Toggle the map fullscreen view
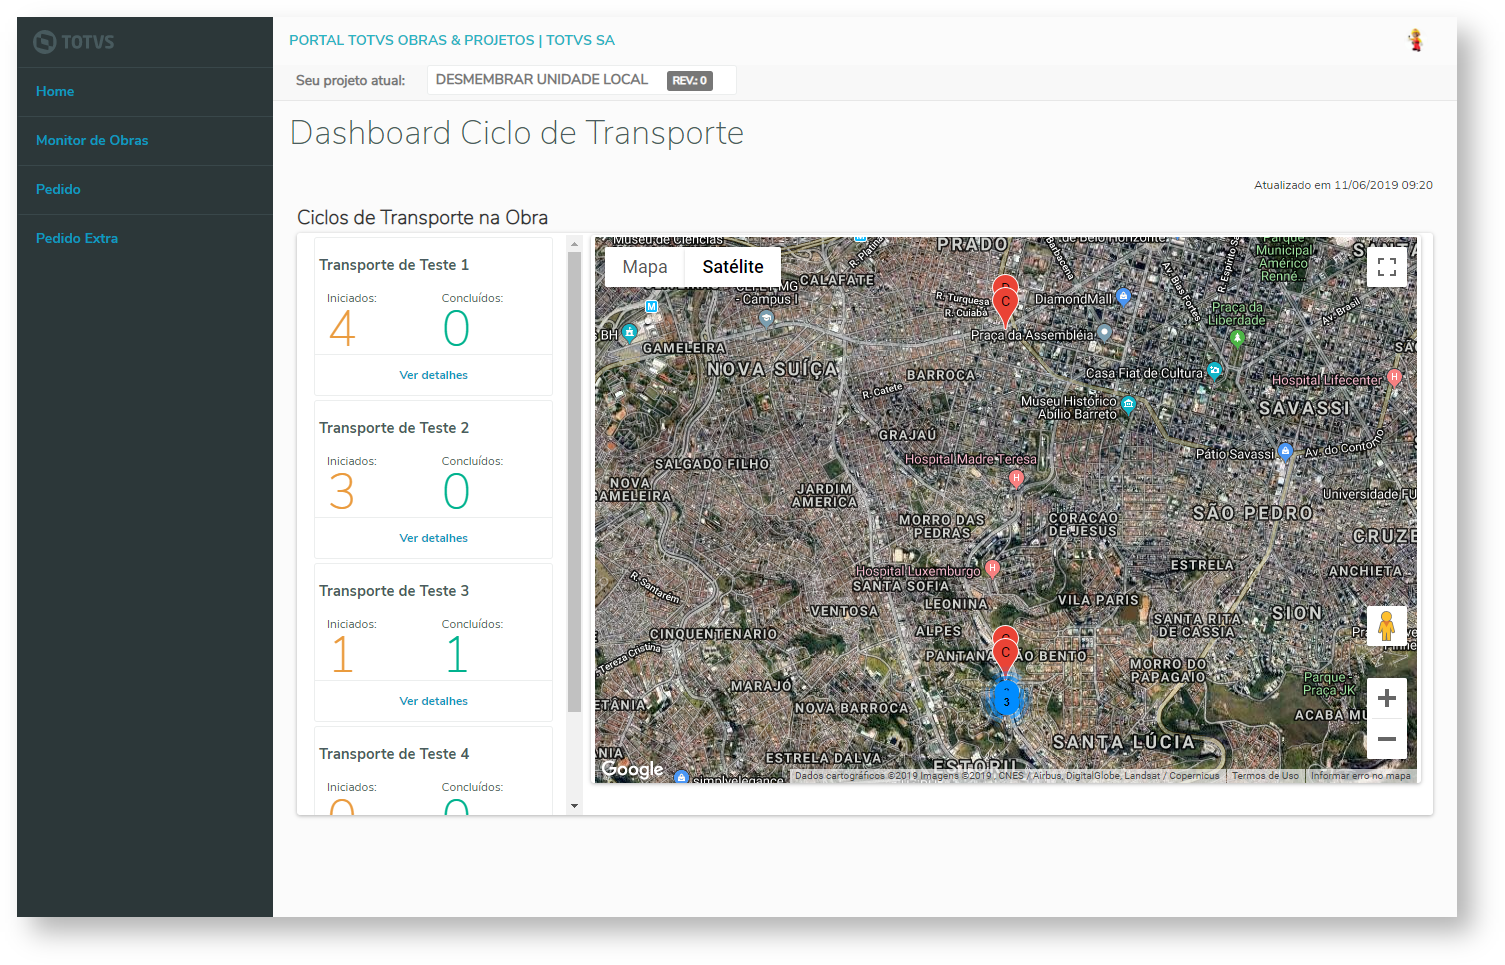 [x=1387, y=267]
